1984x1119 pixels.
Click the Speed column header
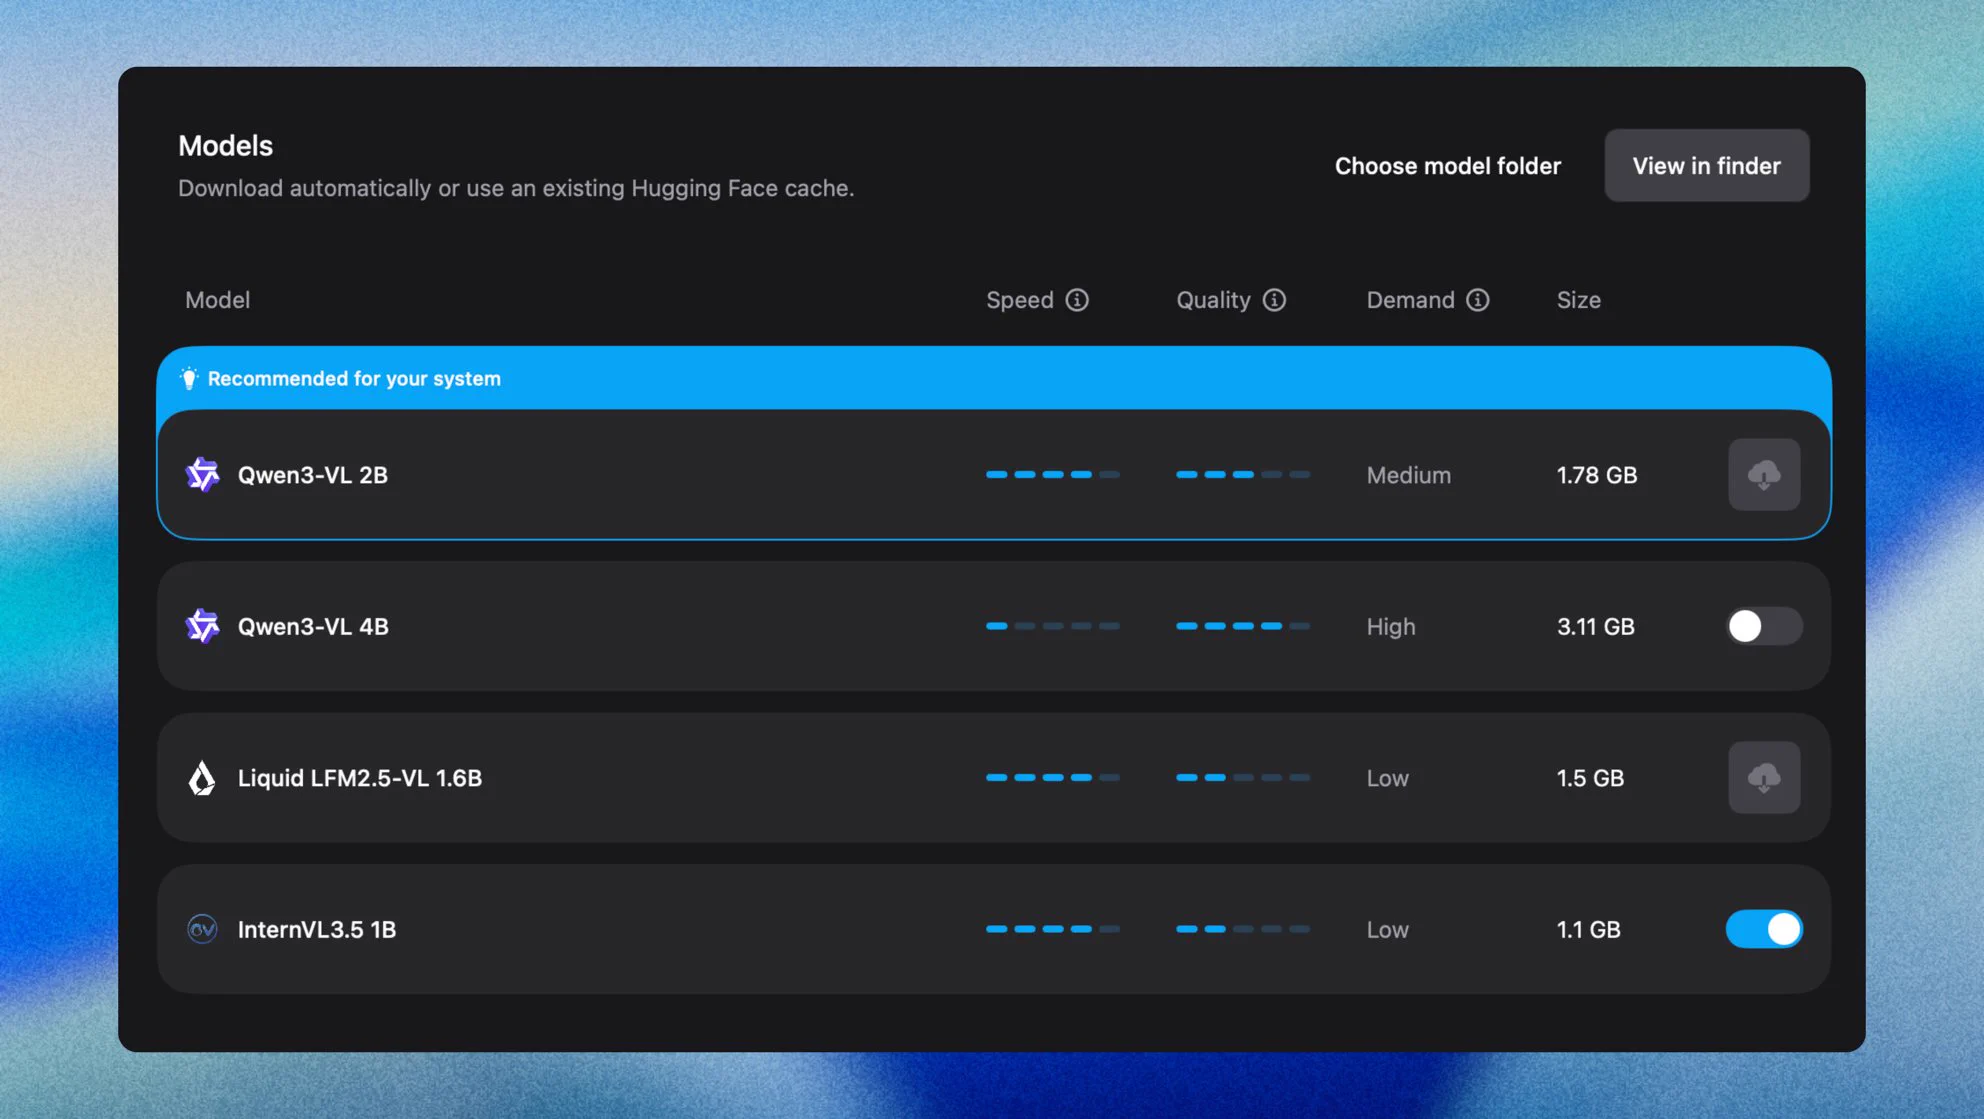pyautogui.click(x=1020, y=300)
